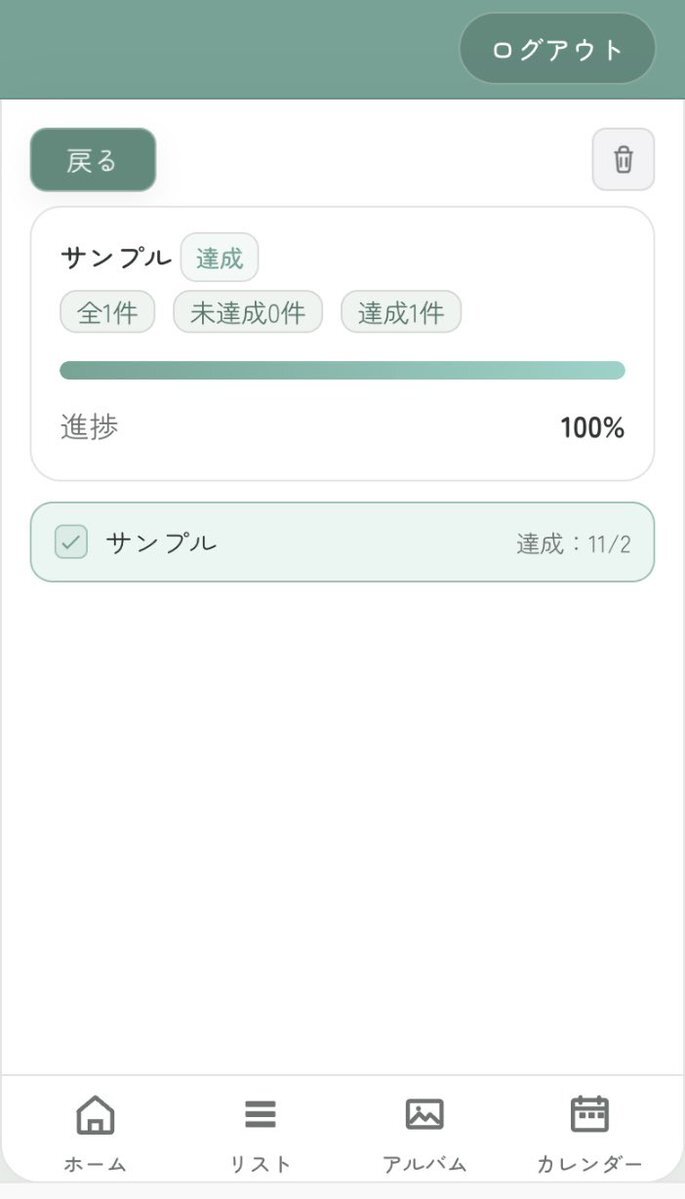Open the アルバム tab label
Screen dimensions: 685x1199
pyautogui.click(x=424, y=1164)
